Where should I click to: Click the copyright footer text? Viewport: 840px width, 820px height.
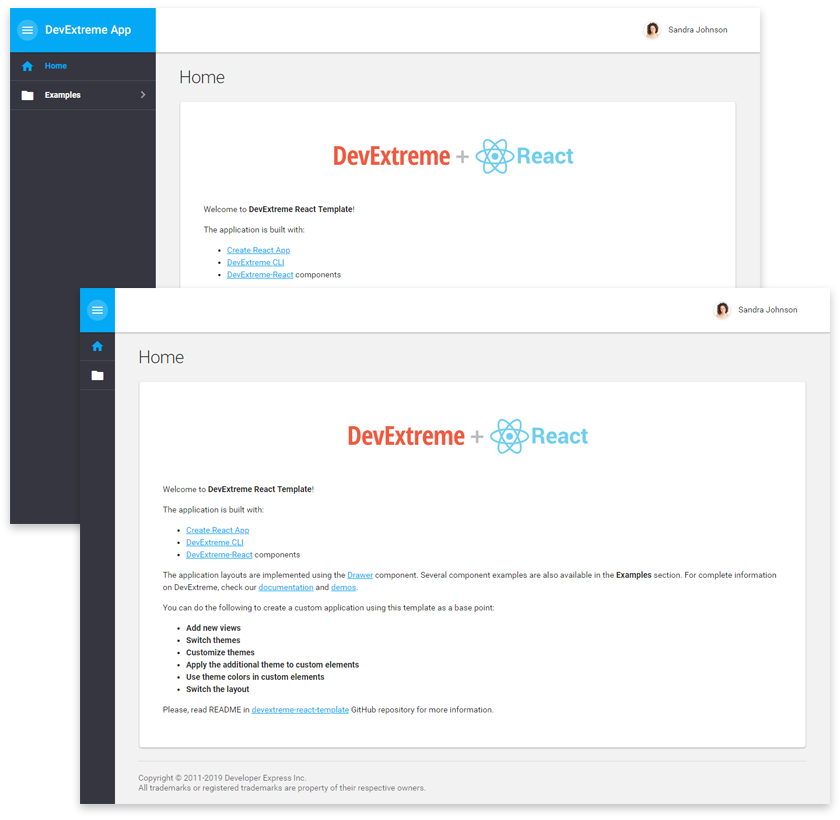click(x=282, y=783)
